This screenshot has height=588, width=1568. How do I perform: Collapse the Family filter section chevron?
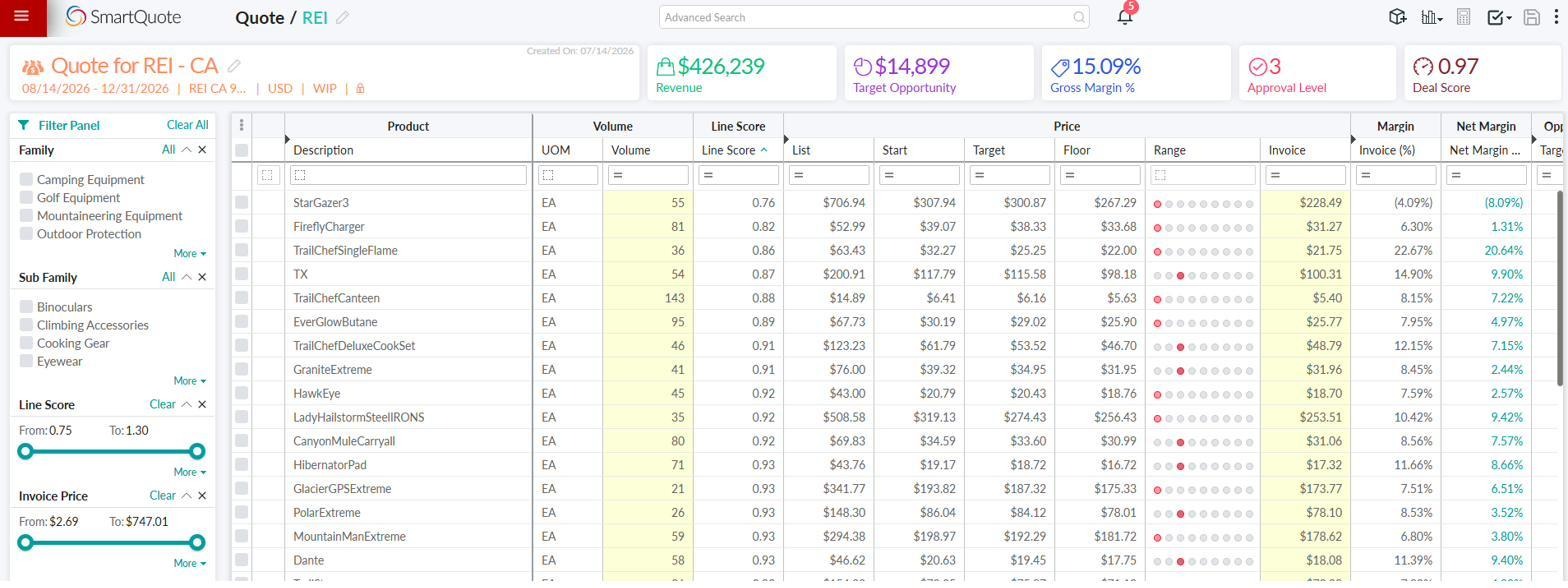[x=186, y=150]
